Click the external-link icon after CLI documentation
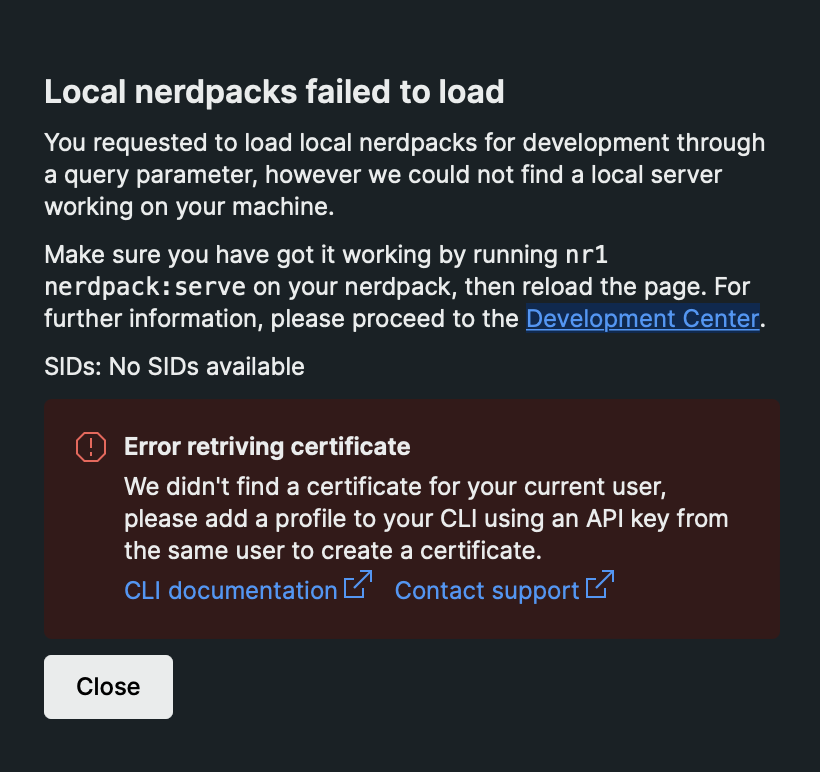Viewport: 820px width, 772px height. [358, 584]
